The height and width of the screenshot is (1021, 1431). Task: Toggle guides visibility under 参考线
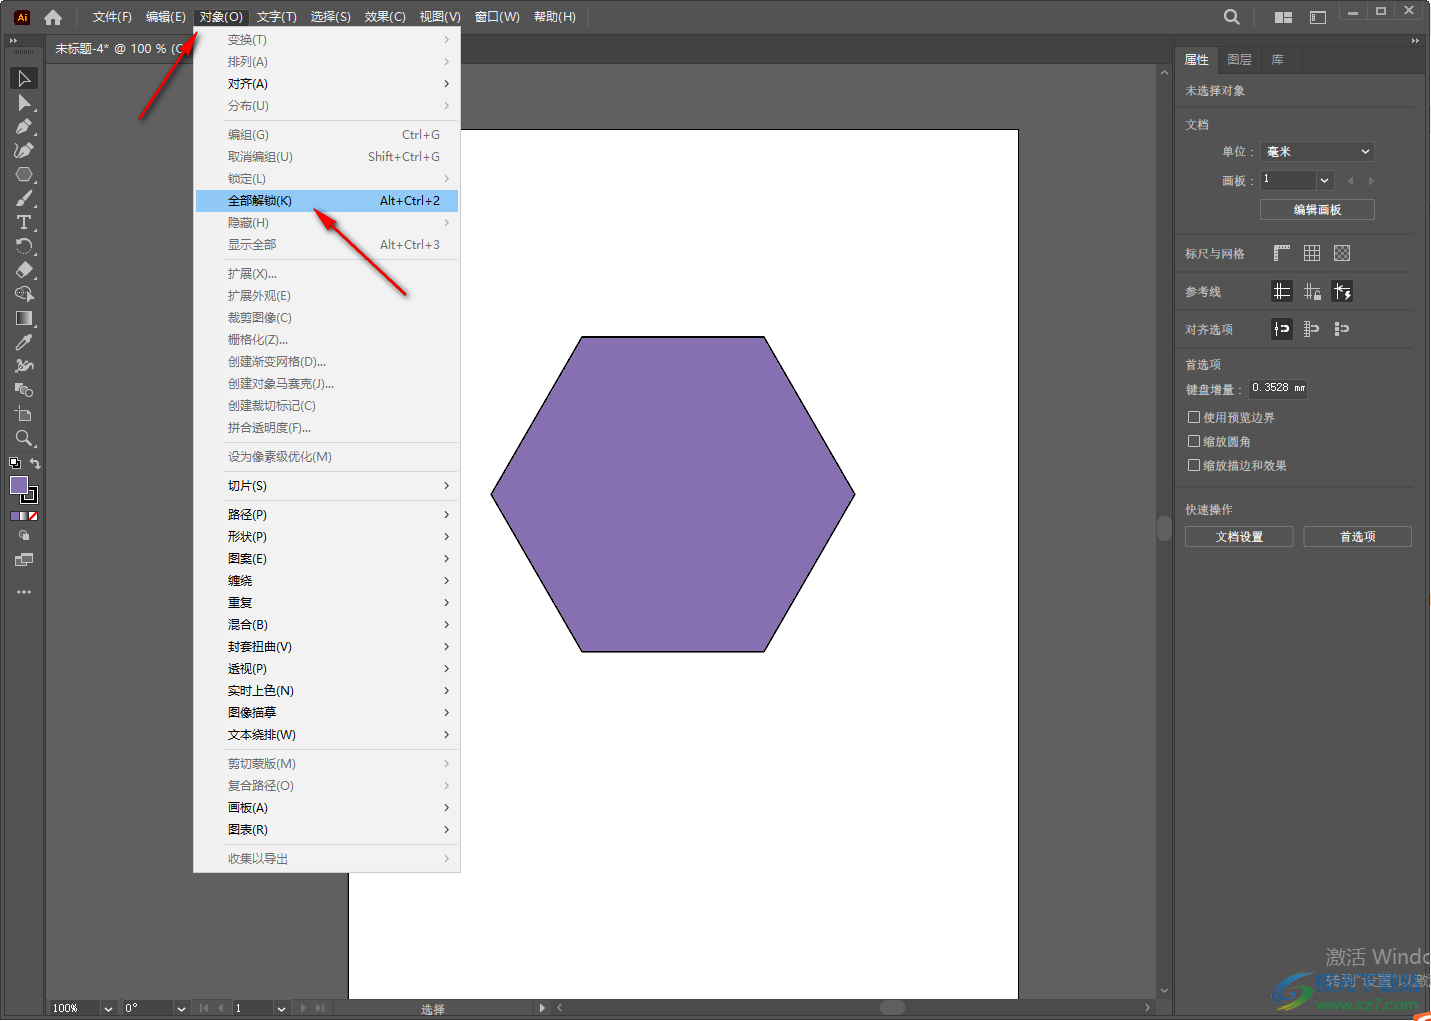[1282, 291]
